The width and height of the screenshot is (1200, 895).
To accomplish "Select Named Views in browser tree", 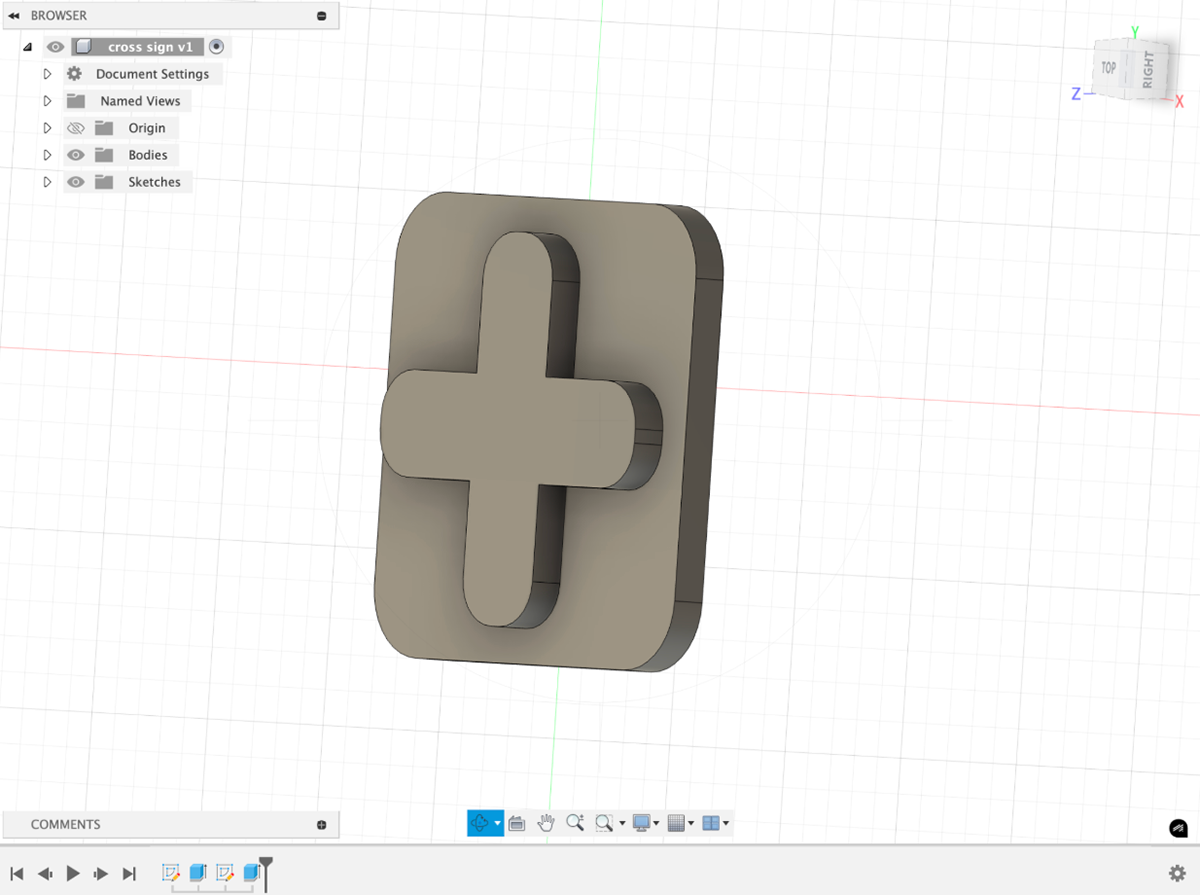I will (140, 101).
